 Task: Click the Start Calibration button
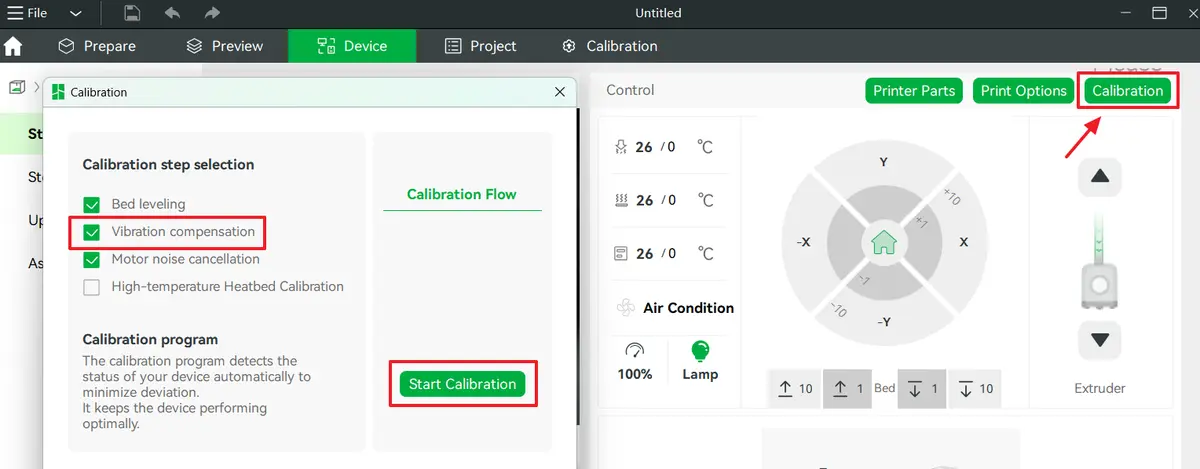(462, 384)
